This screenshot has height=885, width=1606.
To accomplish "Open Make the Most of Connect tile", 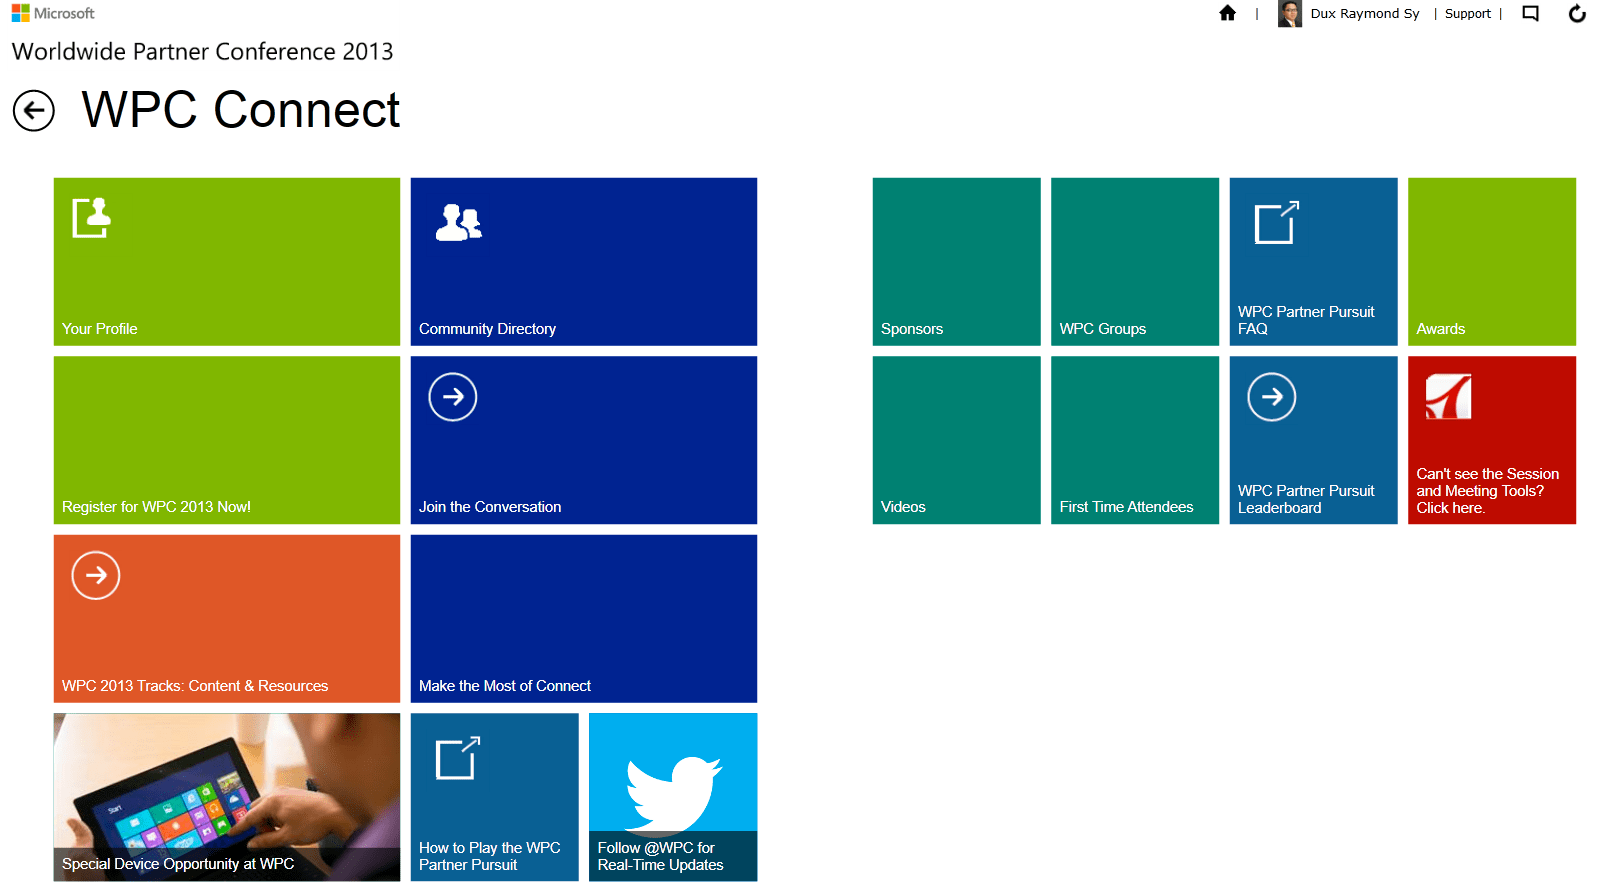I will [584, 619].
